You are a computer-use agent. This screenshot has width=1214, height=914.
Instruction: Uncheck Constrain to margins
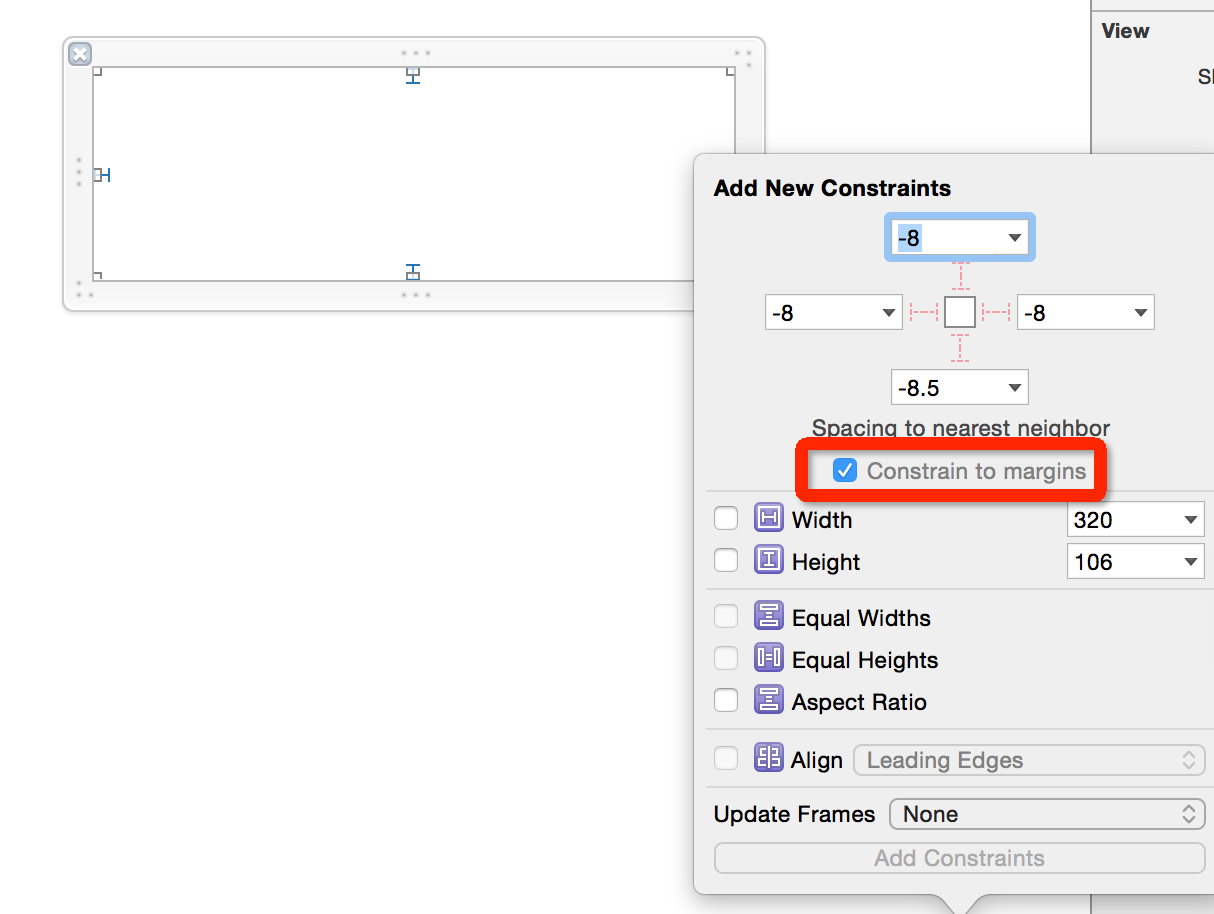(x=845, y=470)
